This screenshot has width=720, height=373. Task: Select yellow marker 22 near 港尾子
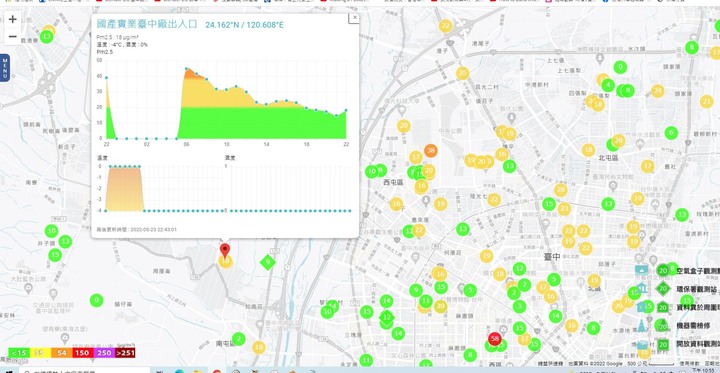[445, 26]
